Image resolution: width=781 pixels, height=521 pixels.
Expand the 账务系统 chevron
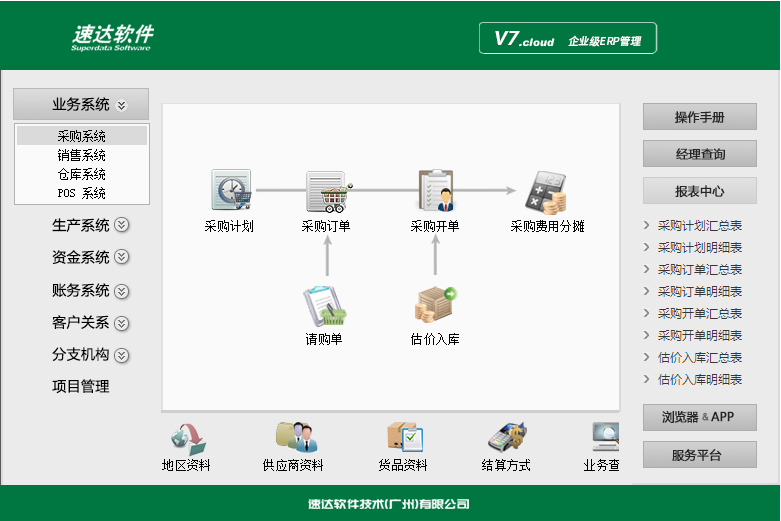coord(122,291)
